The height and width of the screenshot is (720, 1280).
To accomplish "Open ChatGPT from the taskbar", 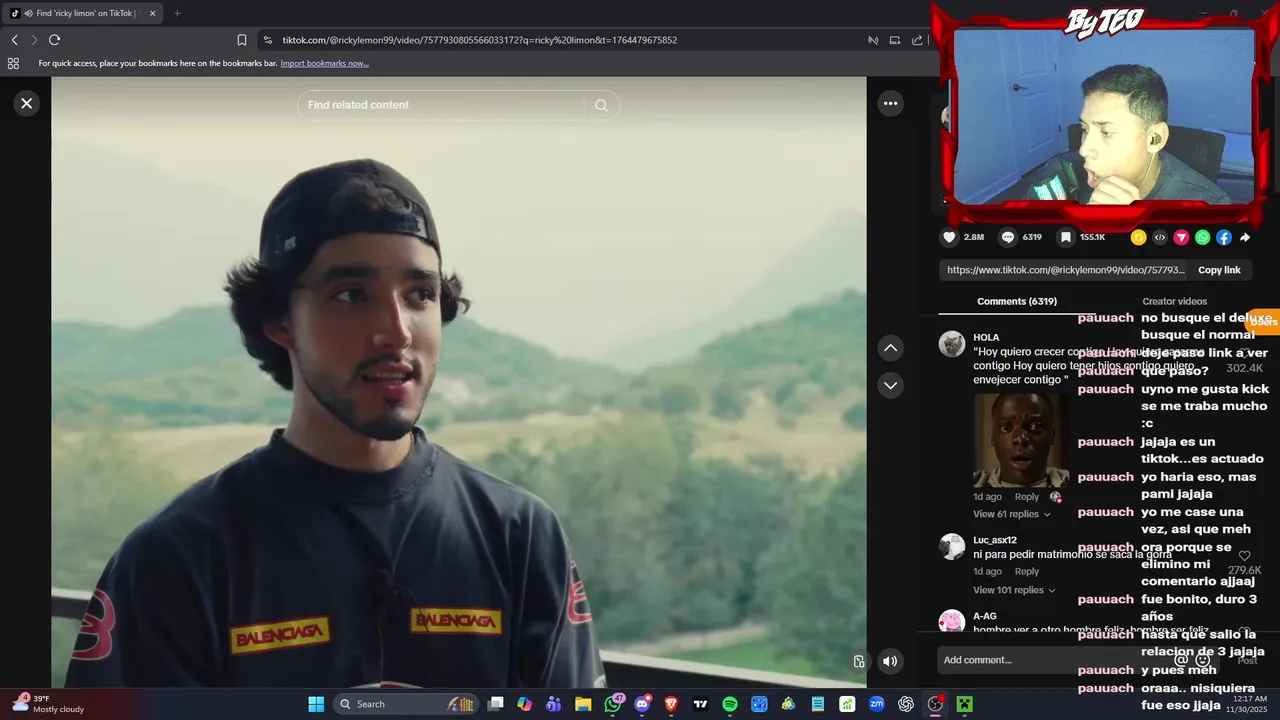I will (x=906, y=704).
